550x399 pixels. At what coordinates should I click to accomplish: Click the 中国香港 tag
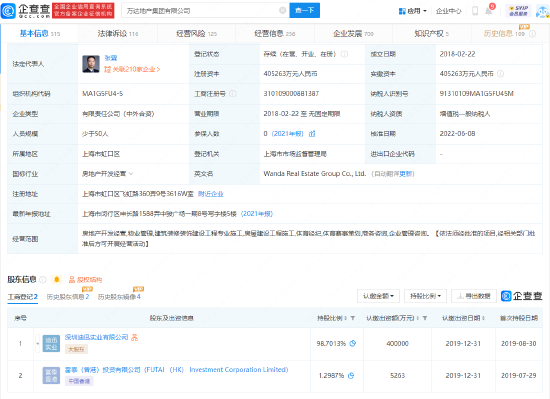79,381
